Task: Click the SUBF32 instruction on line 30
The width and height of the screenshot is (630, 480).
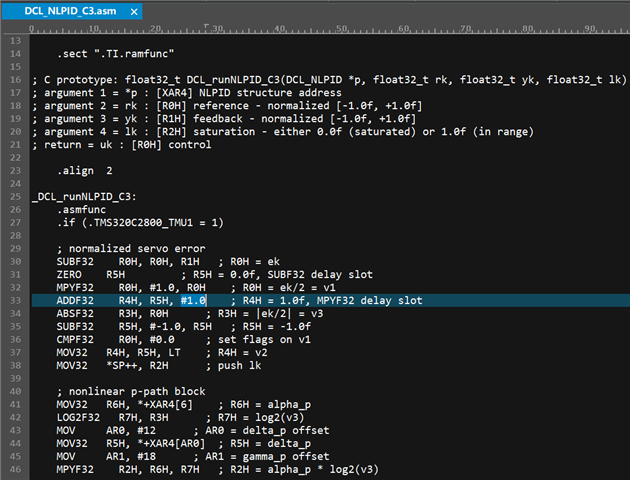Action: pyautogui.click(x=75, y=262)
